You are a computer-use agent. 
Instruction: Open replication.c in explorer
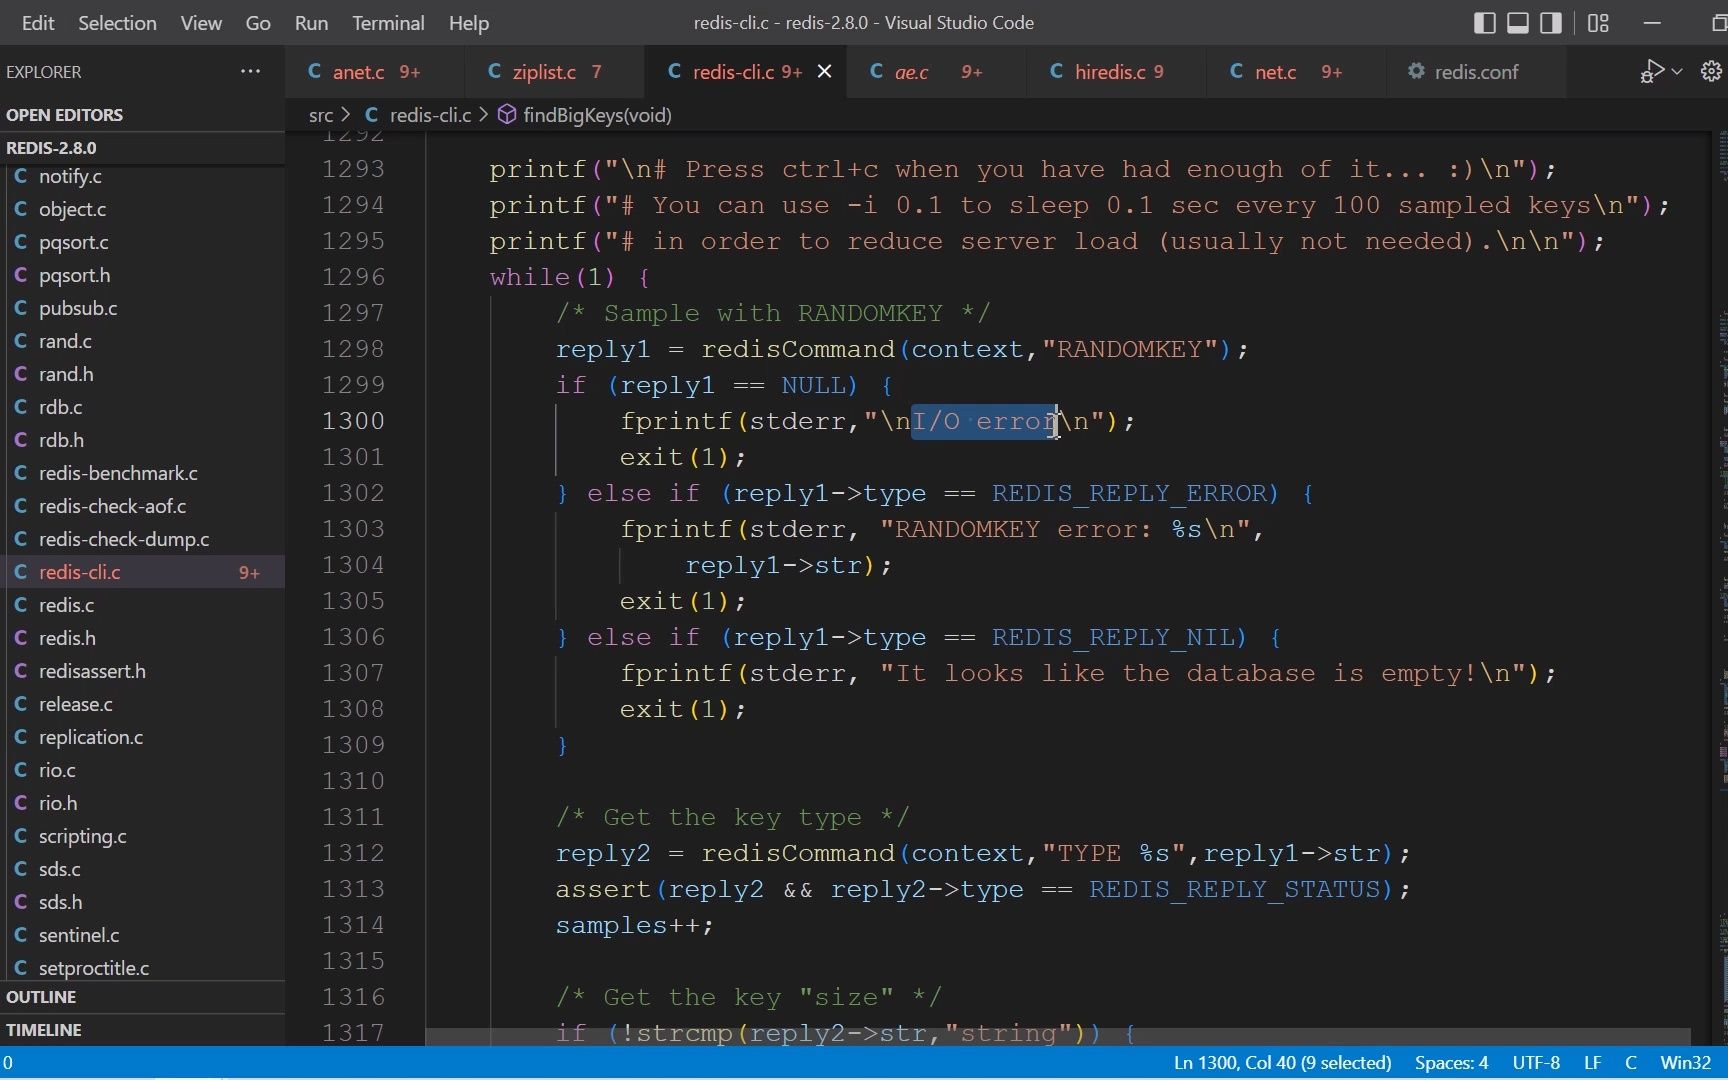pyautogui.click(x=142, y=737)
